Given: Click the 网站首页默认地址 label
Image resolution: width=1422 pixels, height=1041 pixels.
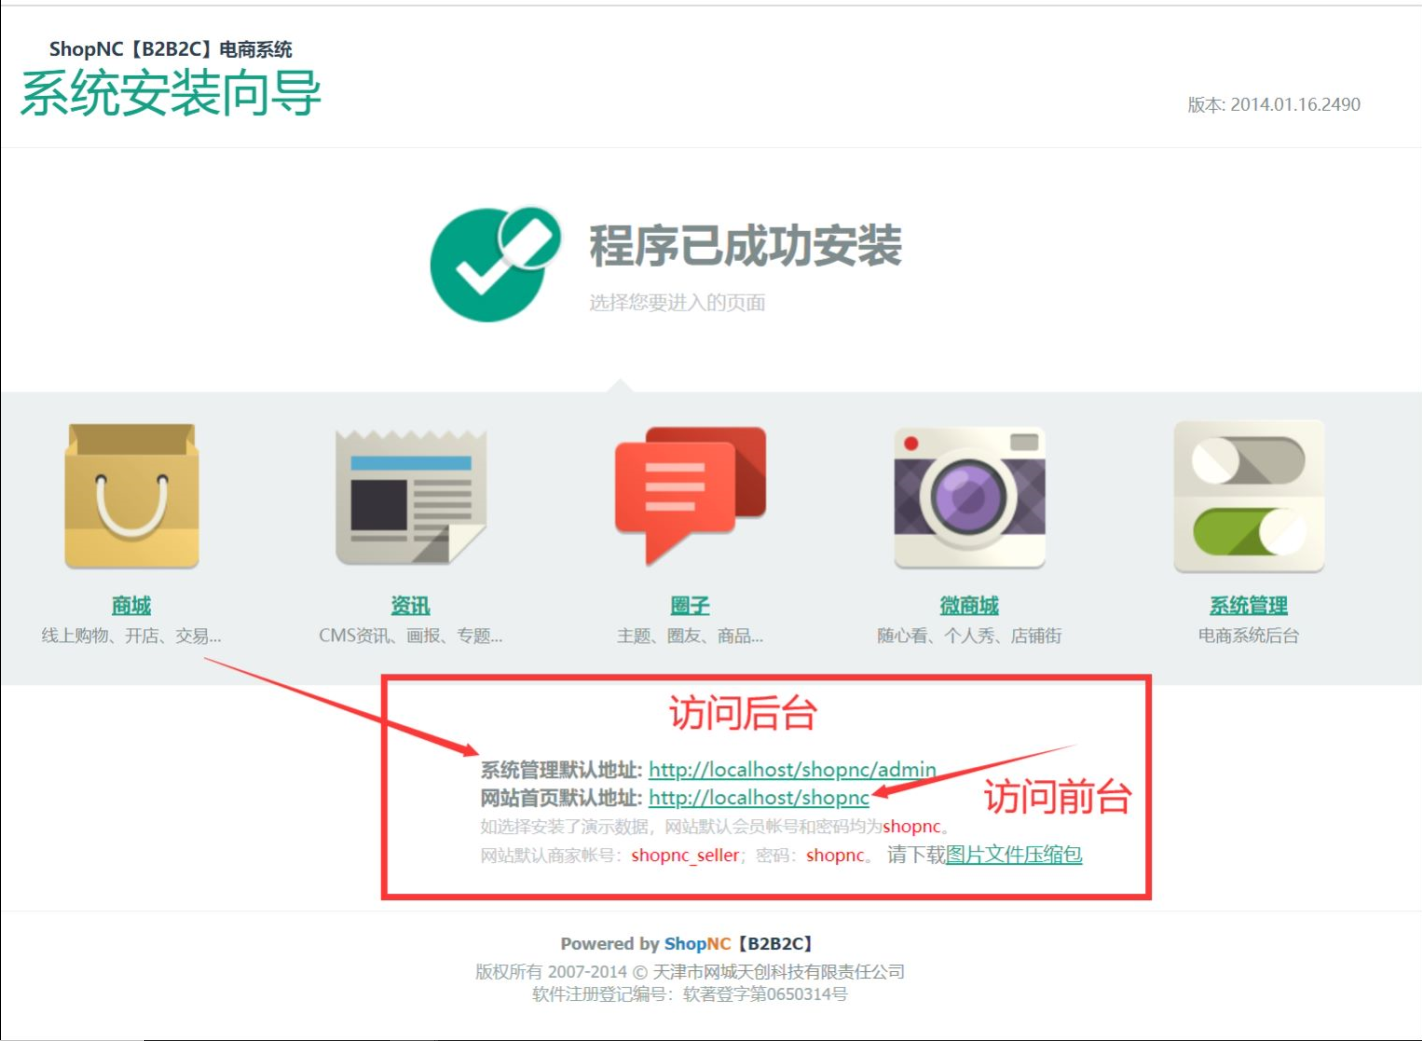Looking at the screenshot, I should 561,797.
